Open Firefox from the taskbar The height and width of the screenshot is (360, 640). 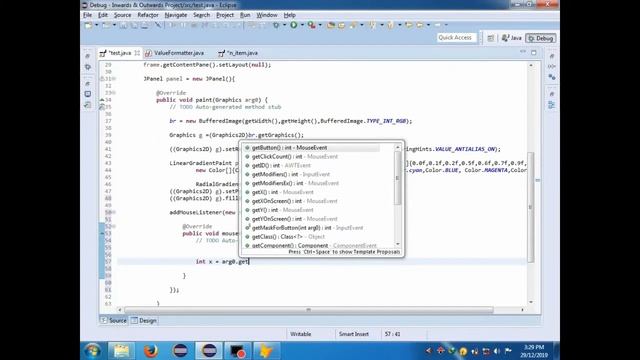point(151,351)
